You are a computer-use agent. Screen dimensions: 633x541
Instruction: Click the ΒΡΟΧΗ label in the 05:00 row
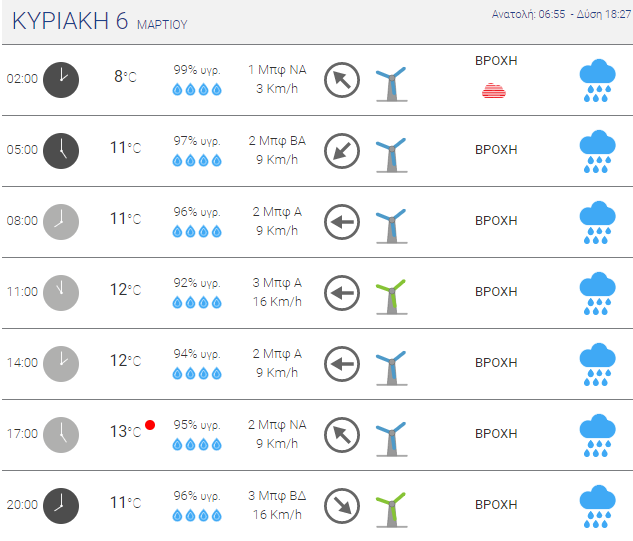(x=496, y=150)
